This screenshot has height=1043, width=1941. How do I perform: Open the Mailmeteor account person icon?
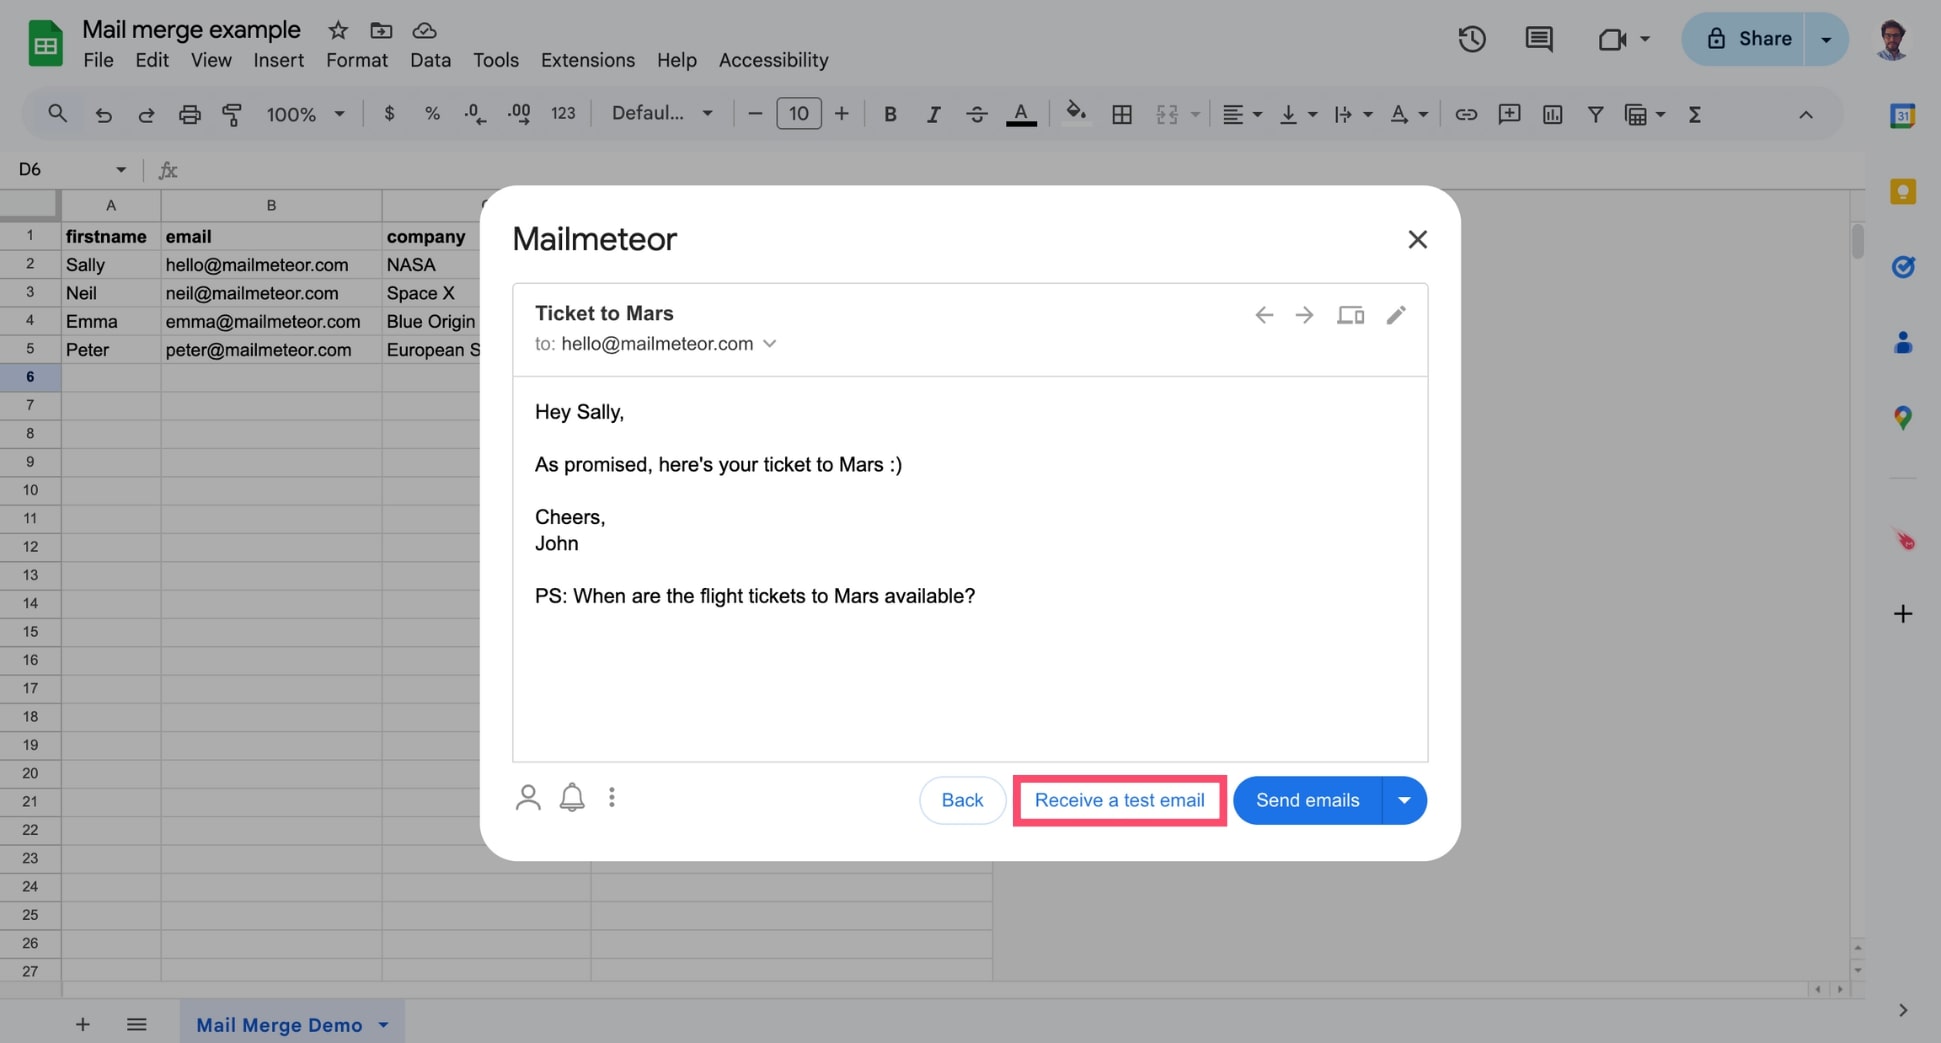click(x=528, y=797)
